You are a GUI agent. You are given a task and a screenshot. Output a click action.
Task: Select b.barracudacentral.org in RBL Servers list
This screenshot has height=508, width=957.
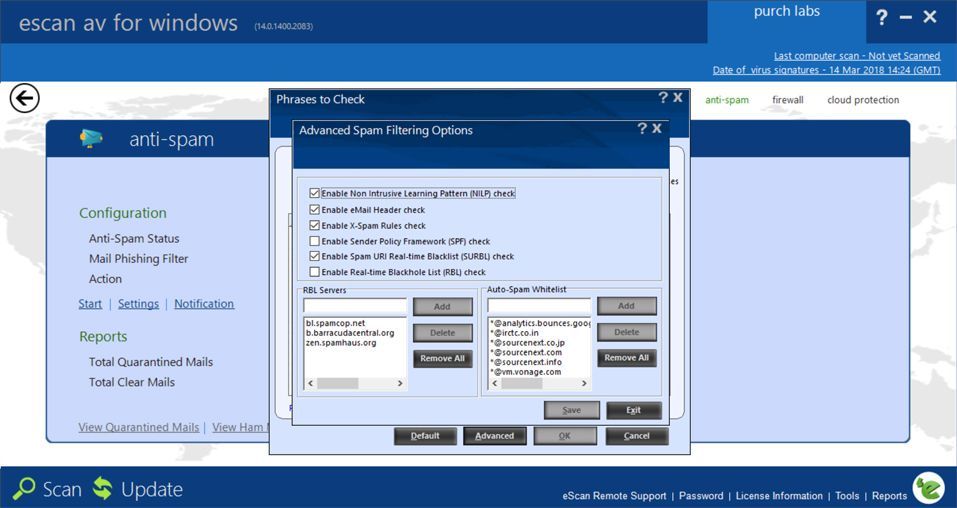(350, 333)
